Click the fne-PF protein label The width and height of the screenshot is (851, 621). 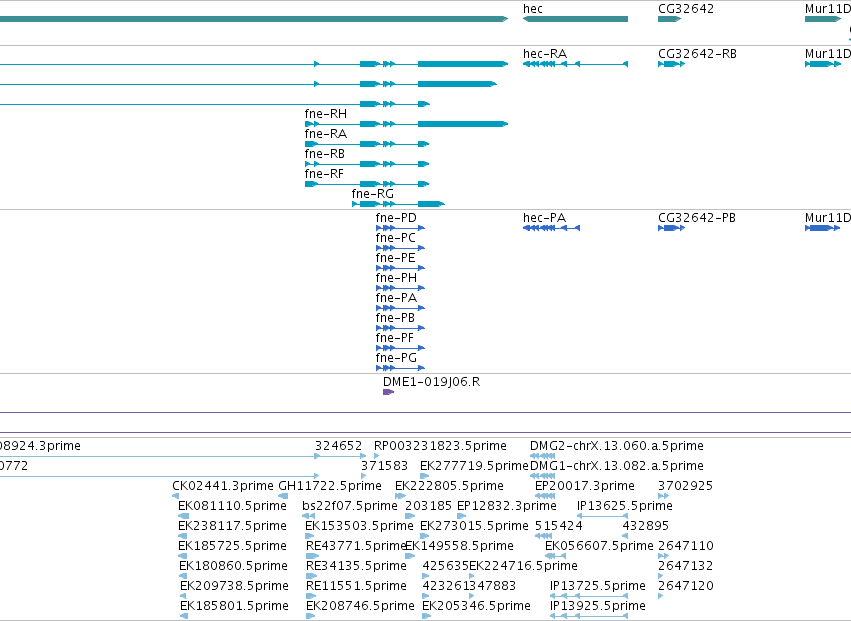(x=395, y=338)
